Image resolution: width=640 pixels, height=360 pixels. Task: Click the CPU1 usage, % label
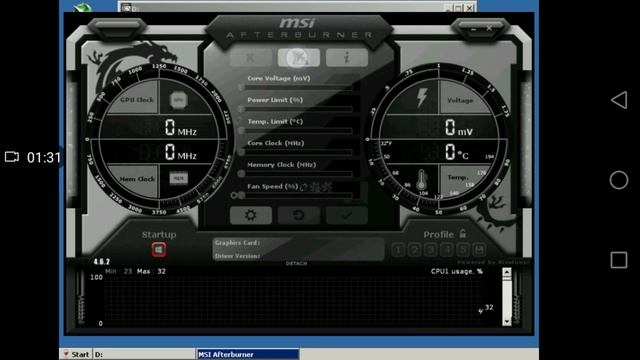pyautogui.click(x=457, y=271)
